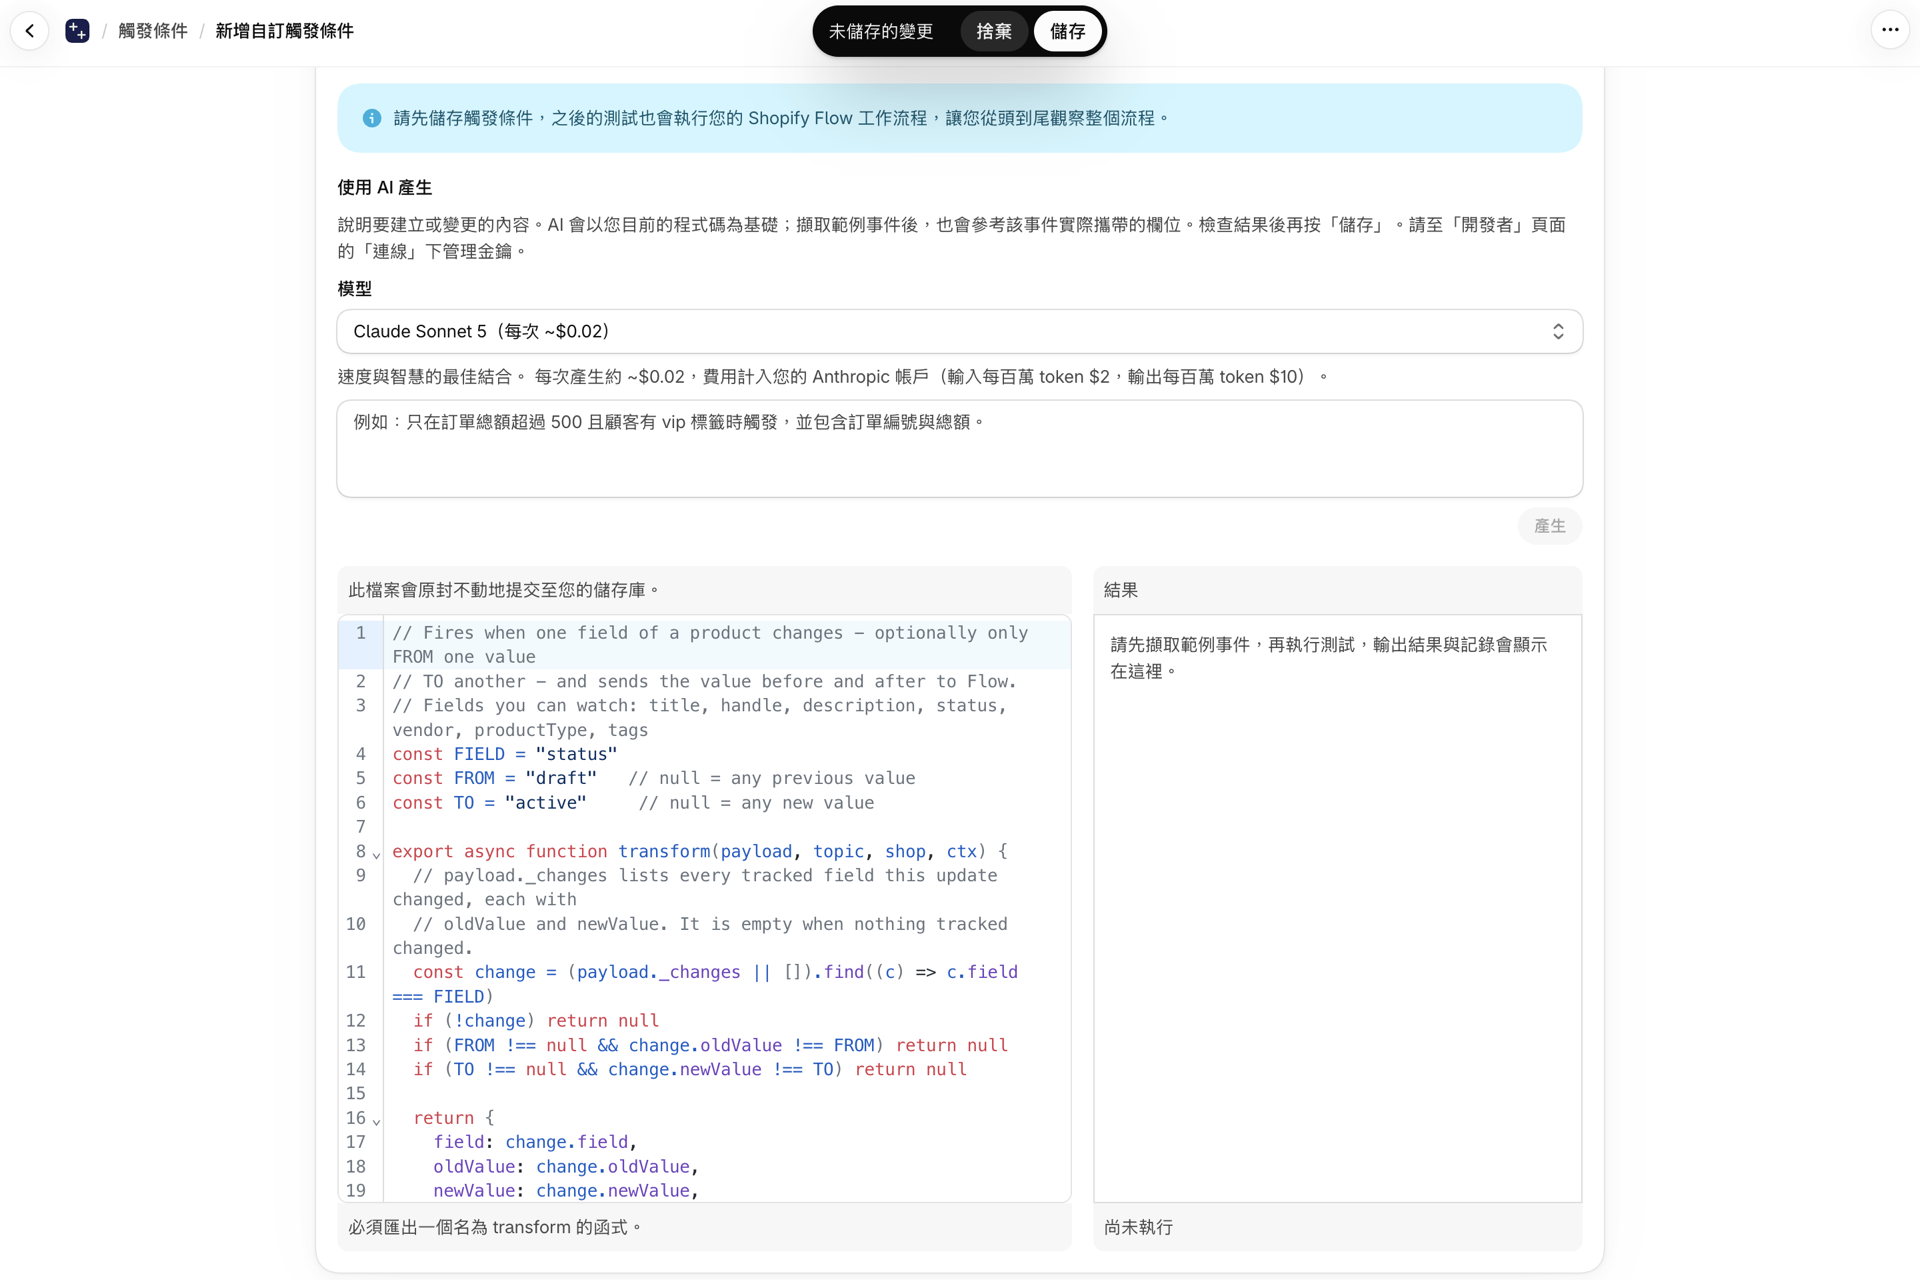Collapse the fold arrow on line 16
The image size is (1920, 1280).
click(x=376, y=1121)
